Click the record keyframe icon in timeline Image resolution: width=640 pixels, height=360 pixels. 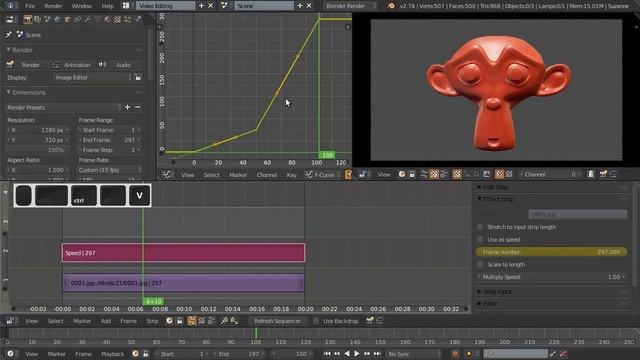click(x=455, y=354)
